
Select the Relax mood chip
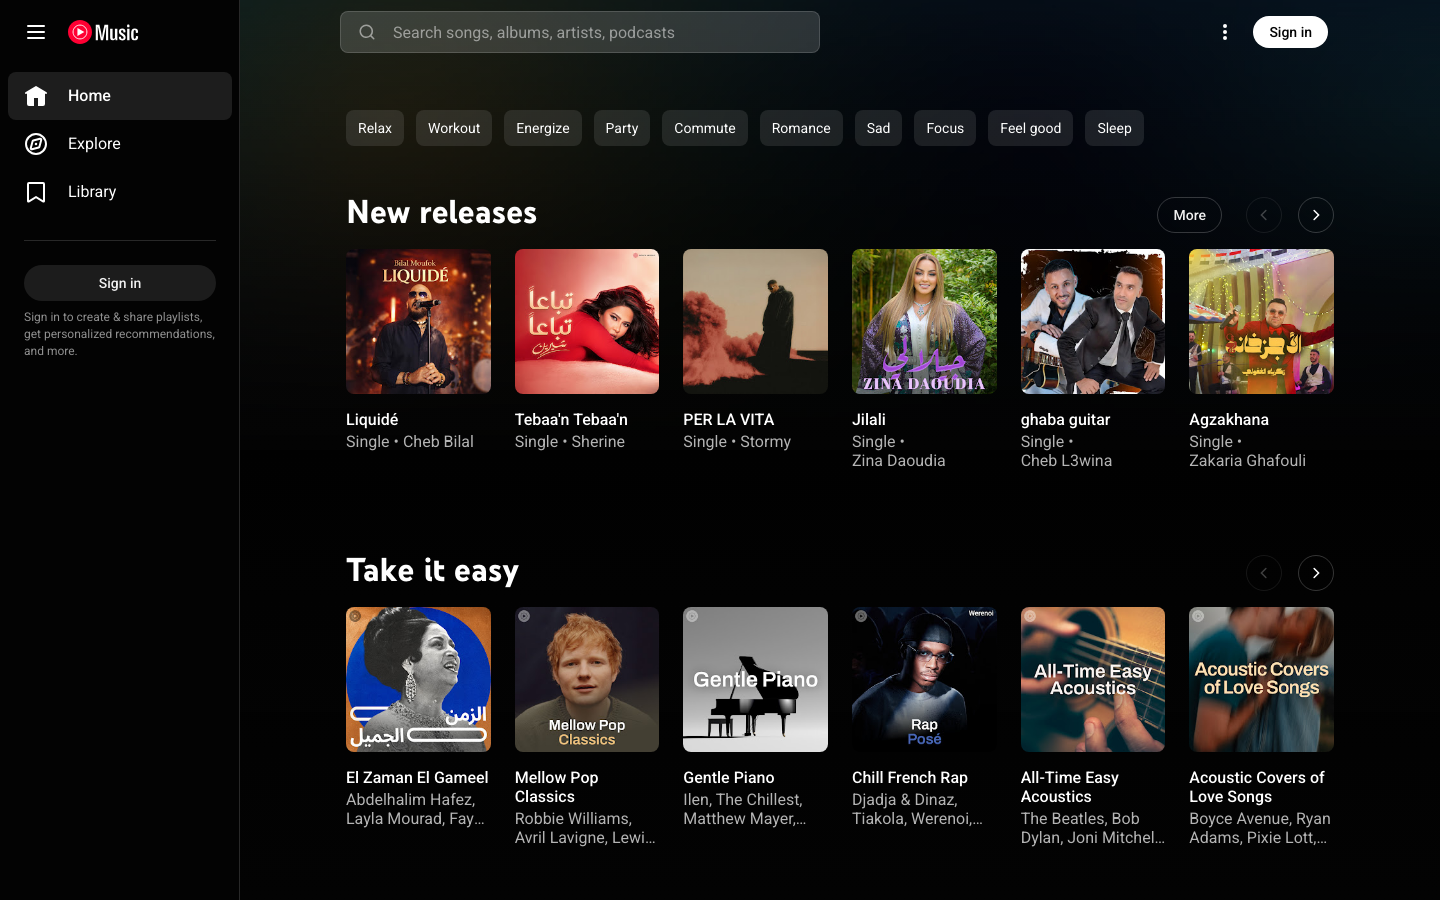375,128
